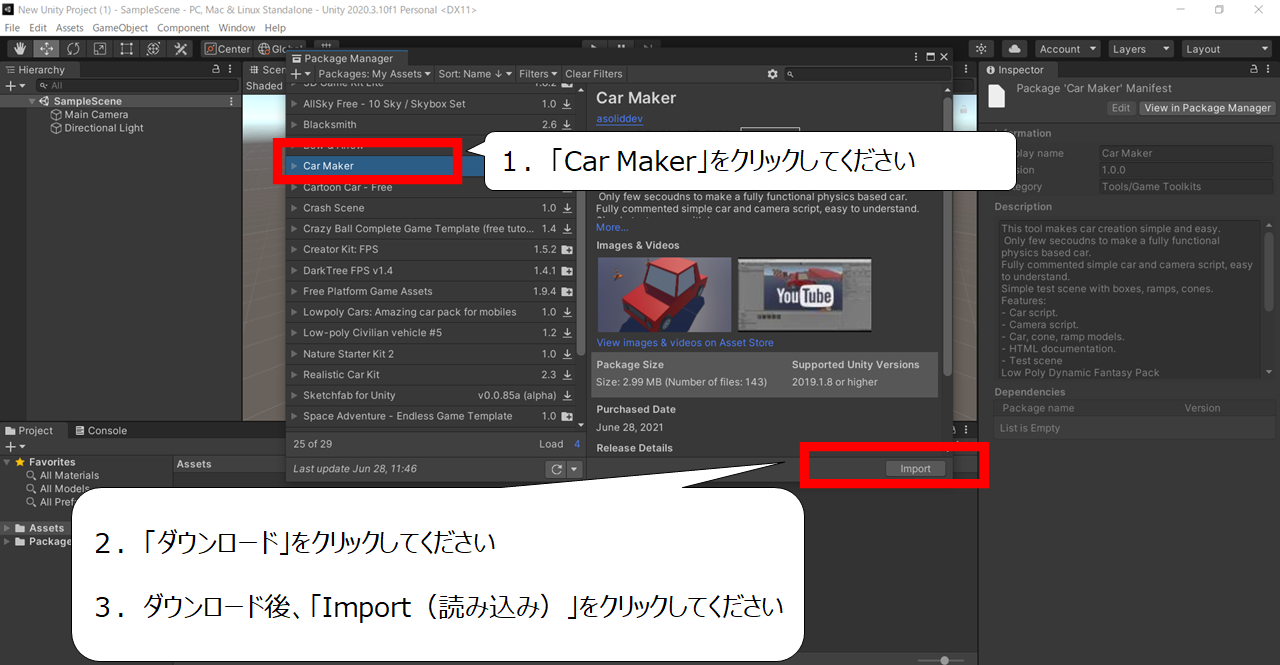Open Package Manager settings gear
This screenshot has width=1280, height=665.
click(x=772, y=74)
